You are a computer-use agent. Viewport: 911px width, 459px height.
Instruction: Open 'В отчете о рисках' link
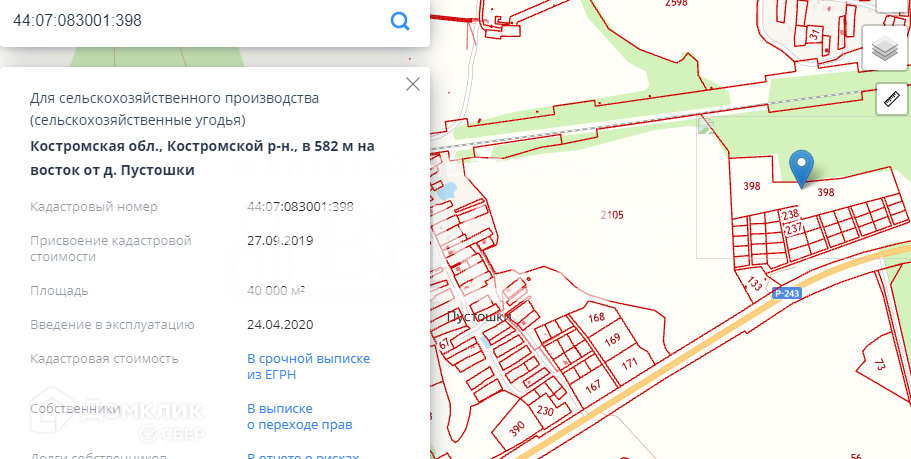pos(303,456)
